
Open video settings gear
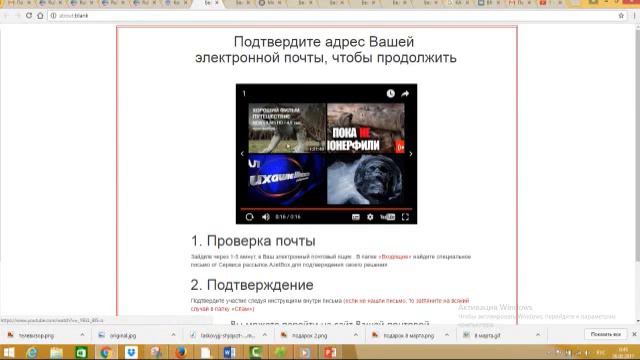tap(370, 217)
